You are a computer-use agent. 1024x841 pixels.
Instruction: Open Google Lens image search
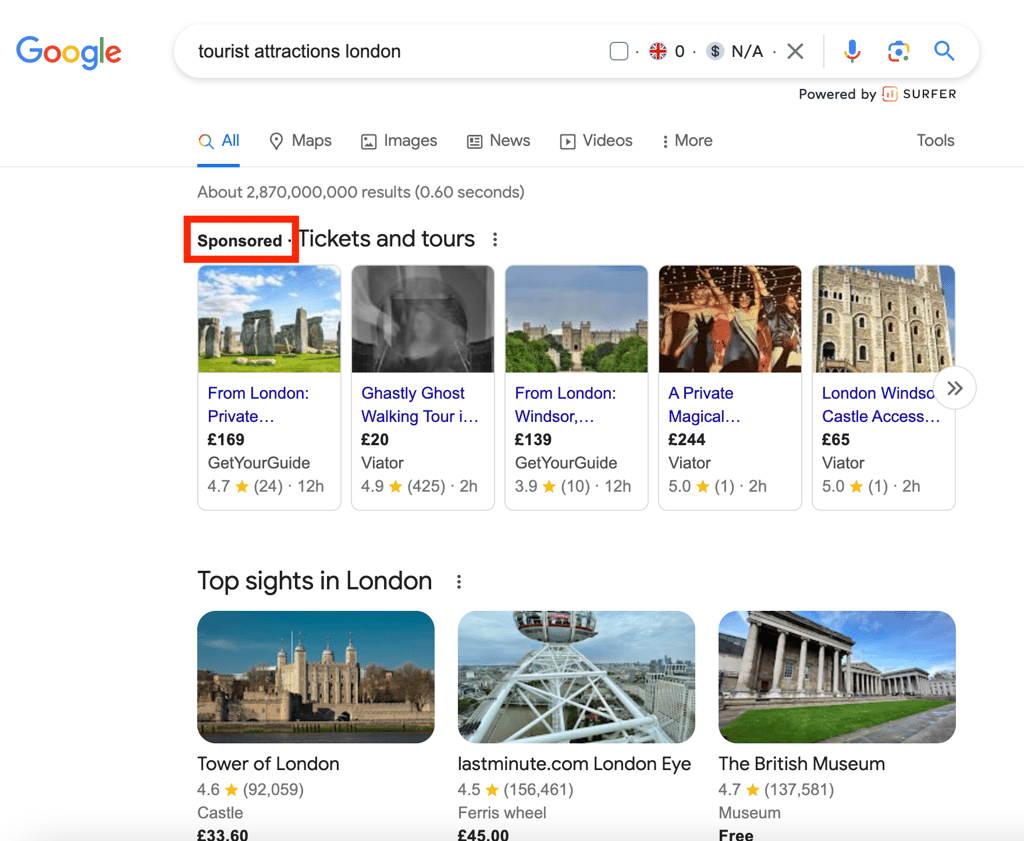click(898, 51)
